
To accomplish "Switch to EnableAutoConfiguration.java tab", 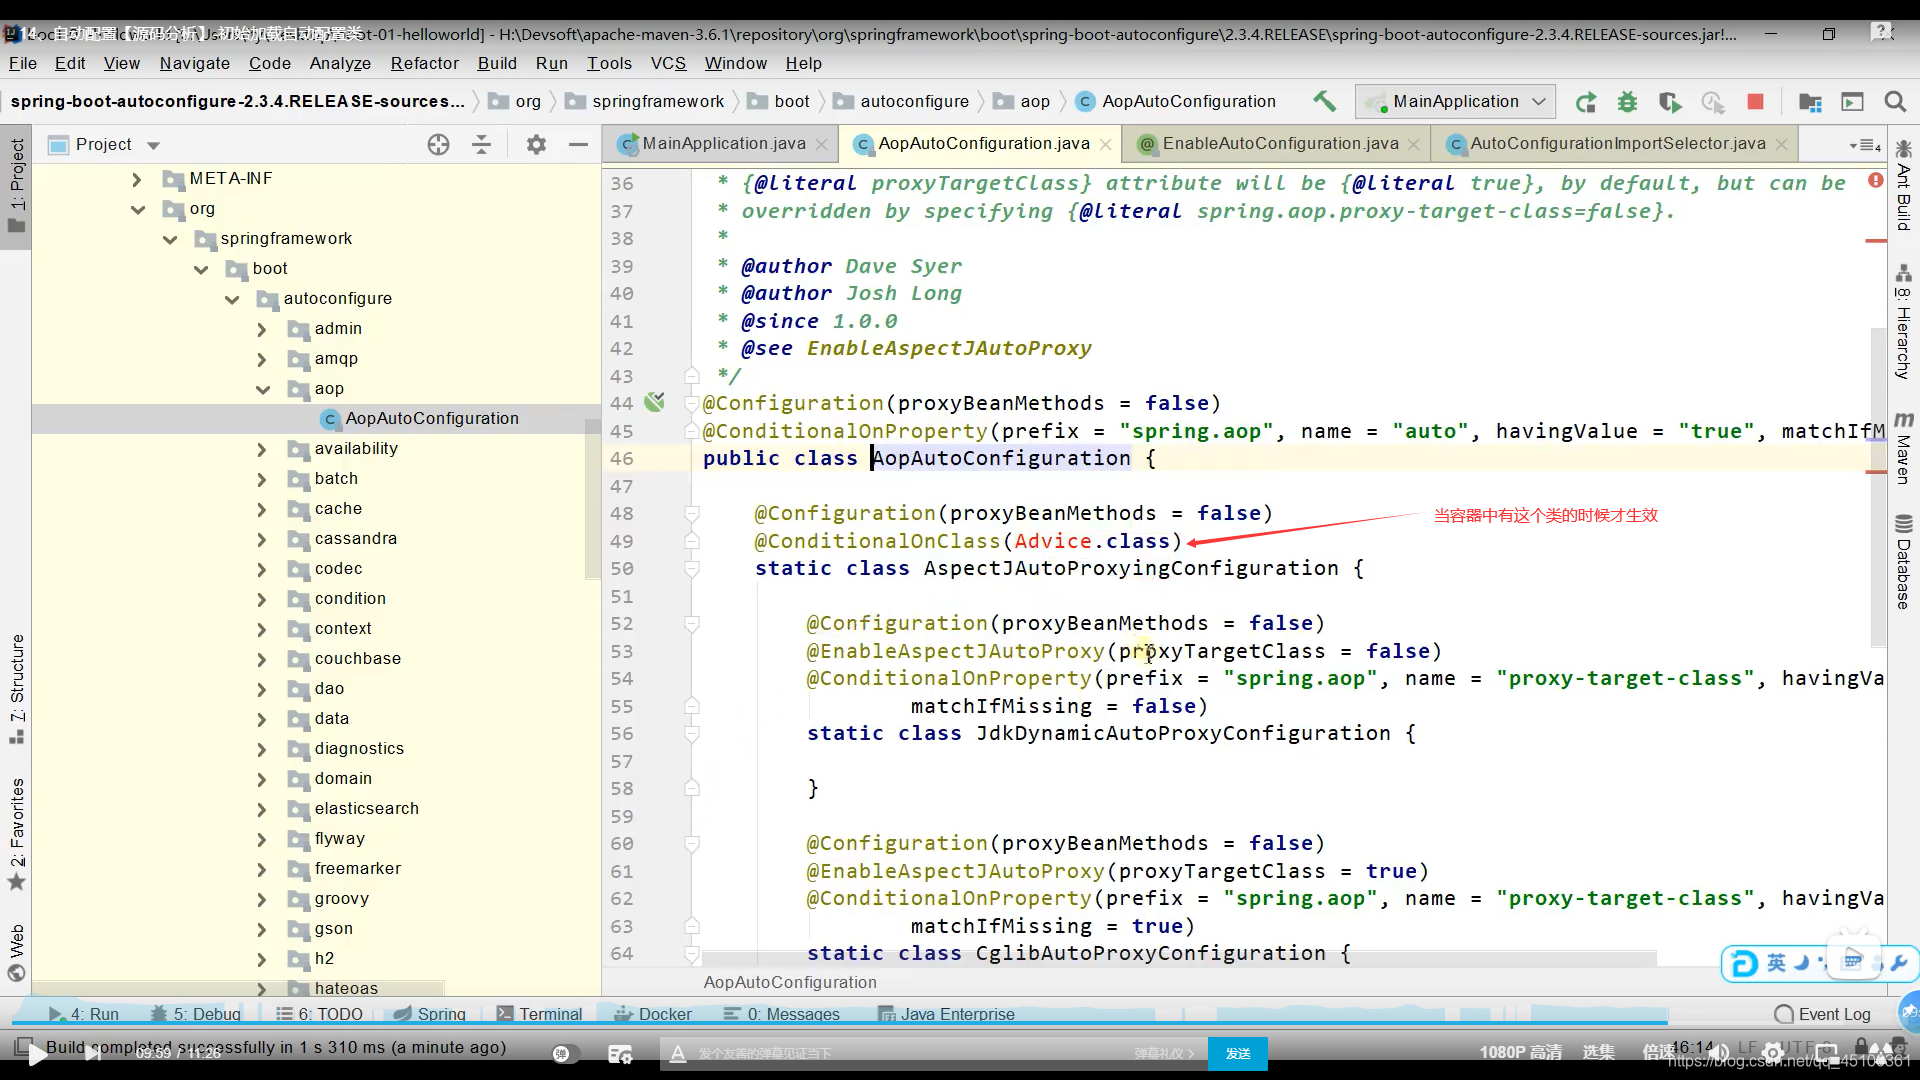I will [1280, 144].
